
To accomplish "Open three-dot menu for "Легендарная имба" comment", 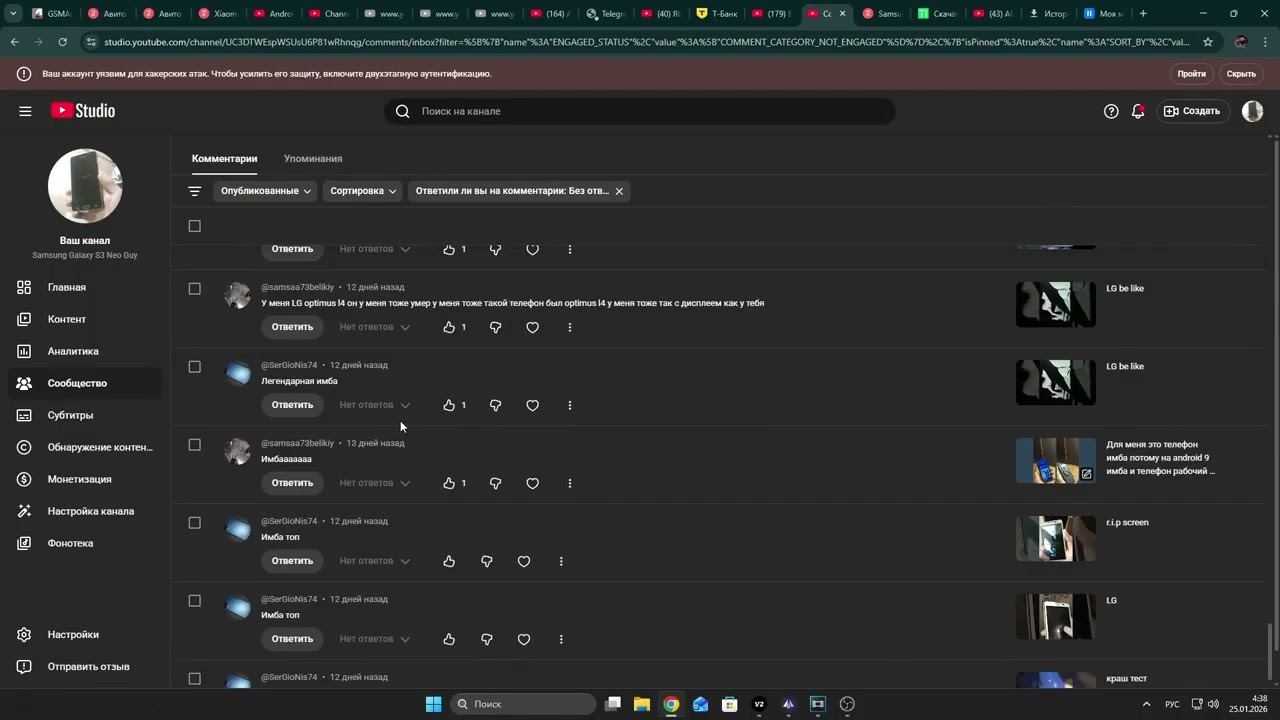I will point(570,405).
